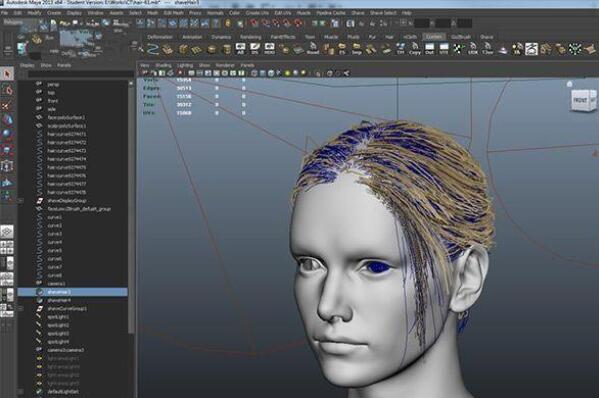599x398 pixels.
Task: Click the white framed shelf icon
Action: click(x=531, y=49)
